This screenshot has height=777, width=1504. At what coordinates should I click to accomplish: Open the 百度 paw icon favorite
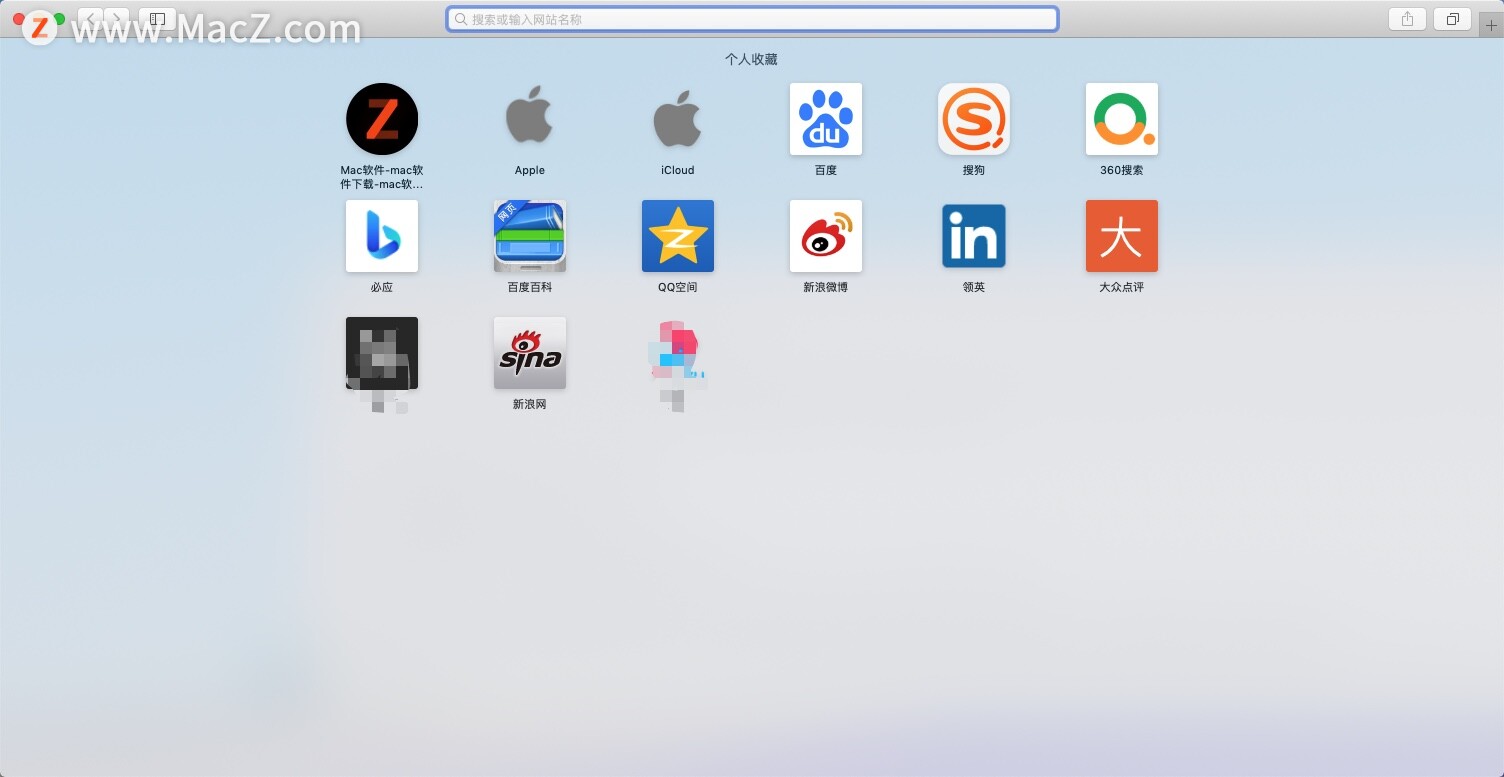pyautogui.click(x=826, y=119)
